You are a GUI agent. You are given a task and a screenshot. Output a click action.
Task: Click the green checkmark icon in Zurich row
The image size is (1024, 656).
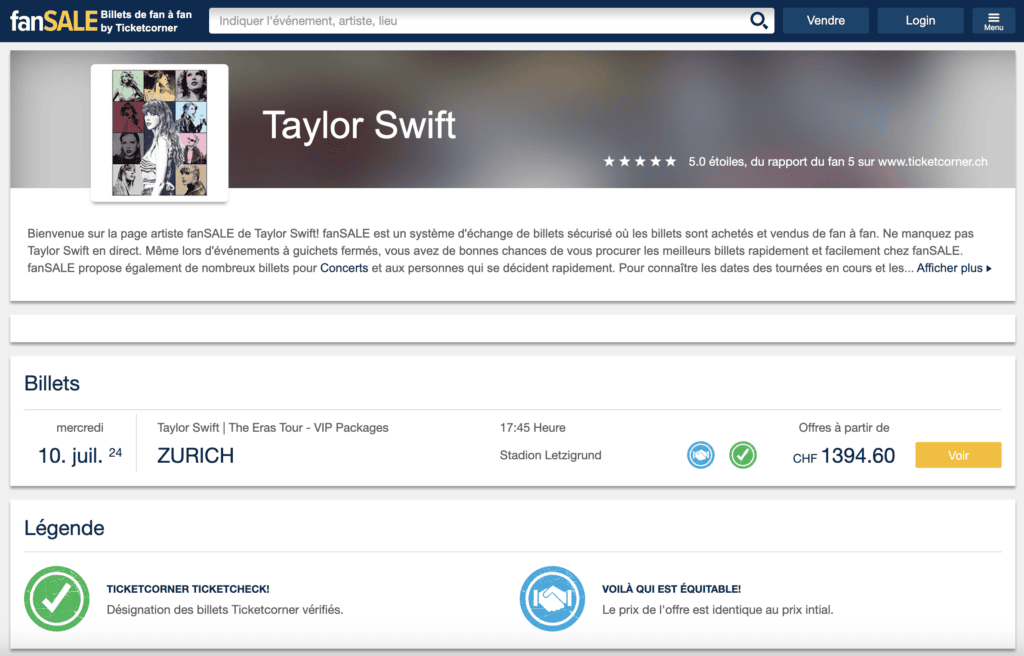click(x=742, y=455)
